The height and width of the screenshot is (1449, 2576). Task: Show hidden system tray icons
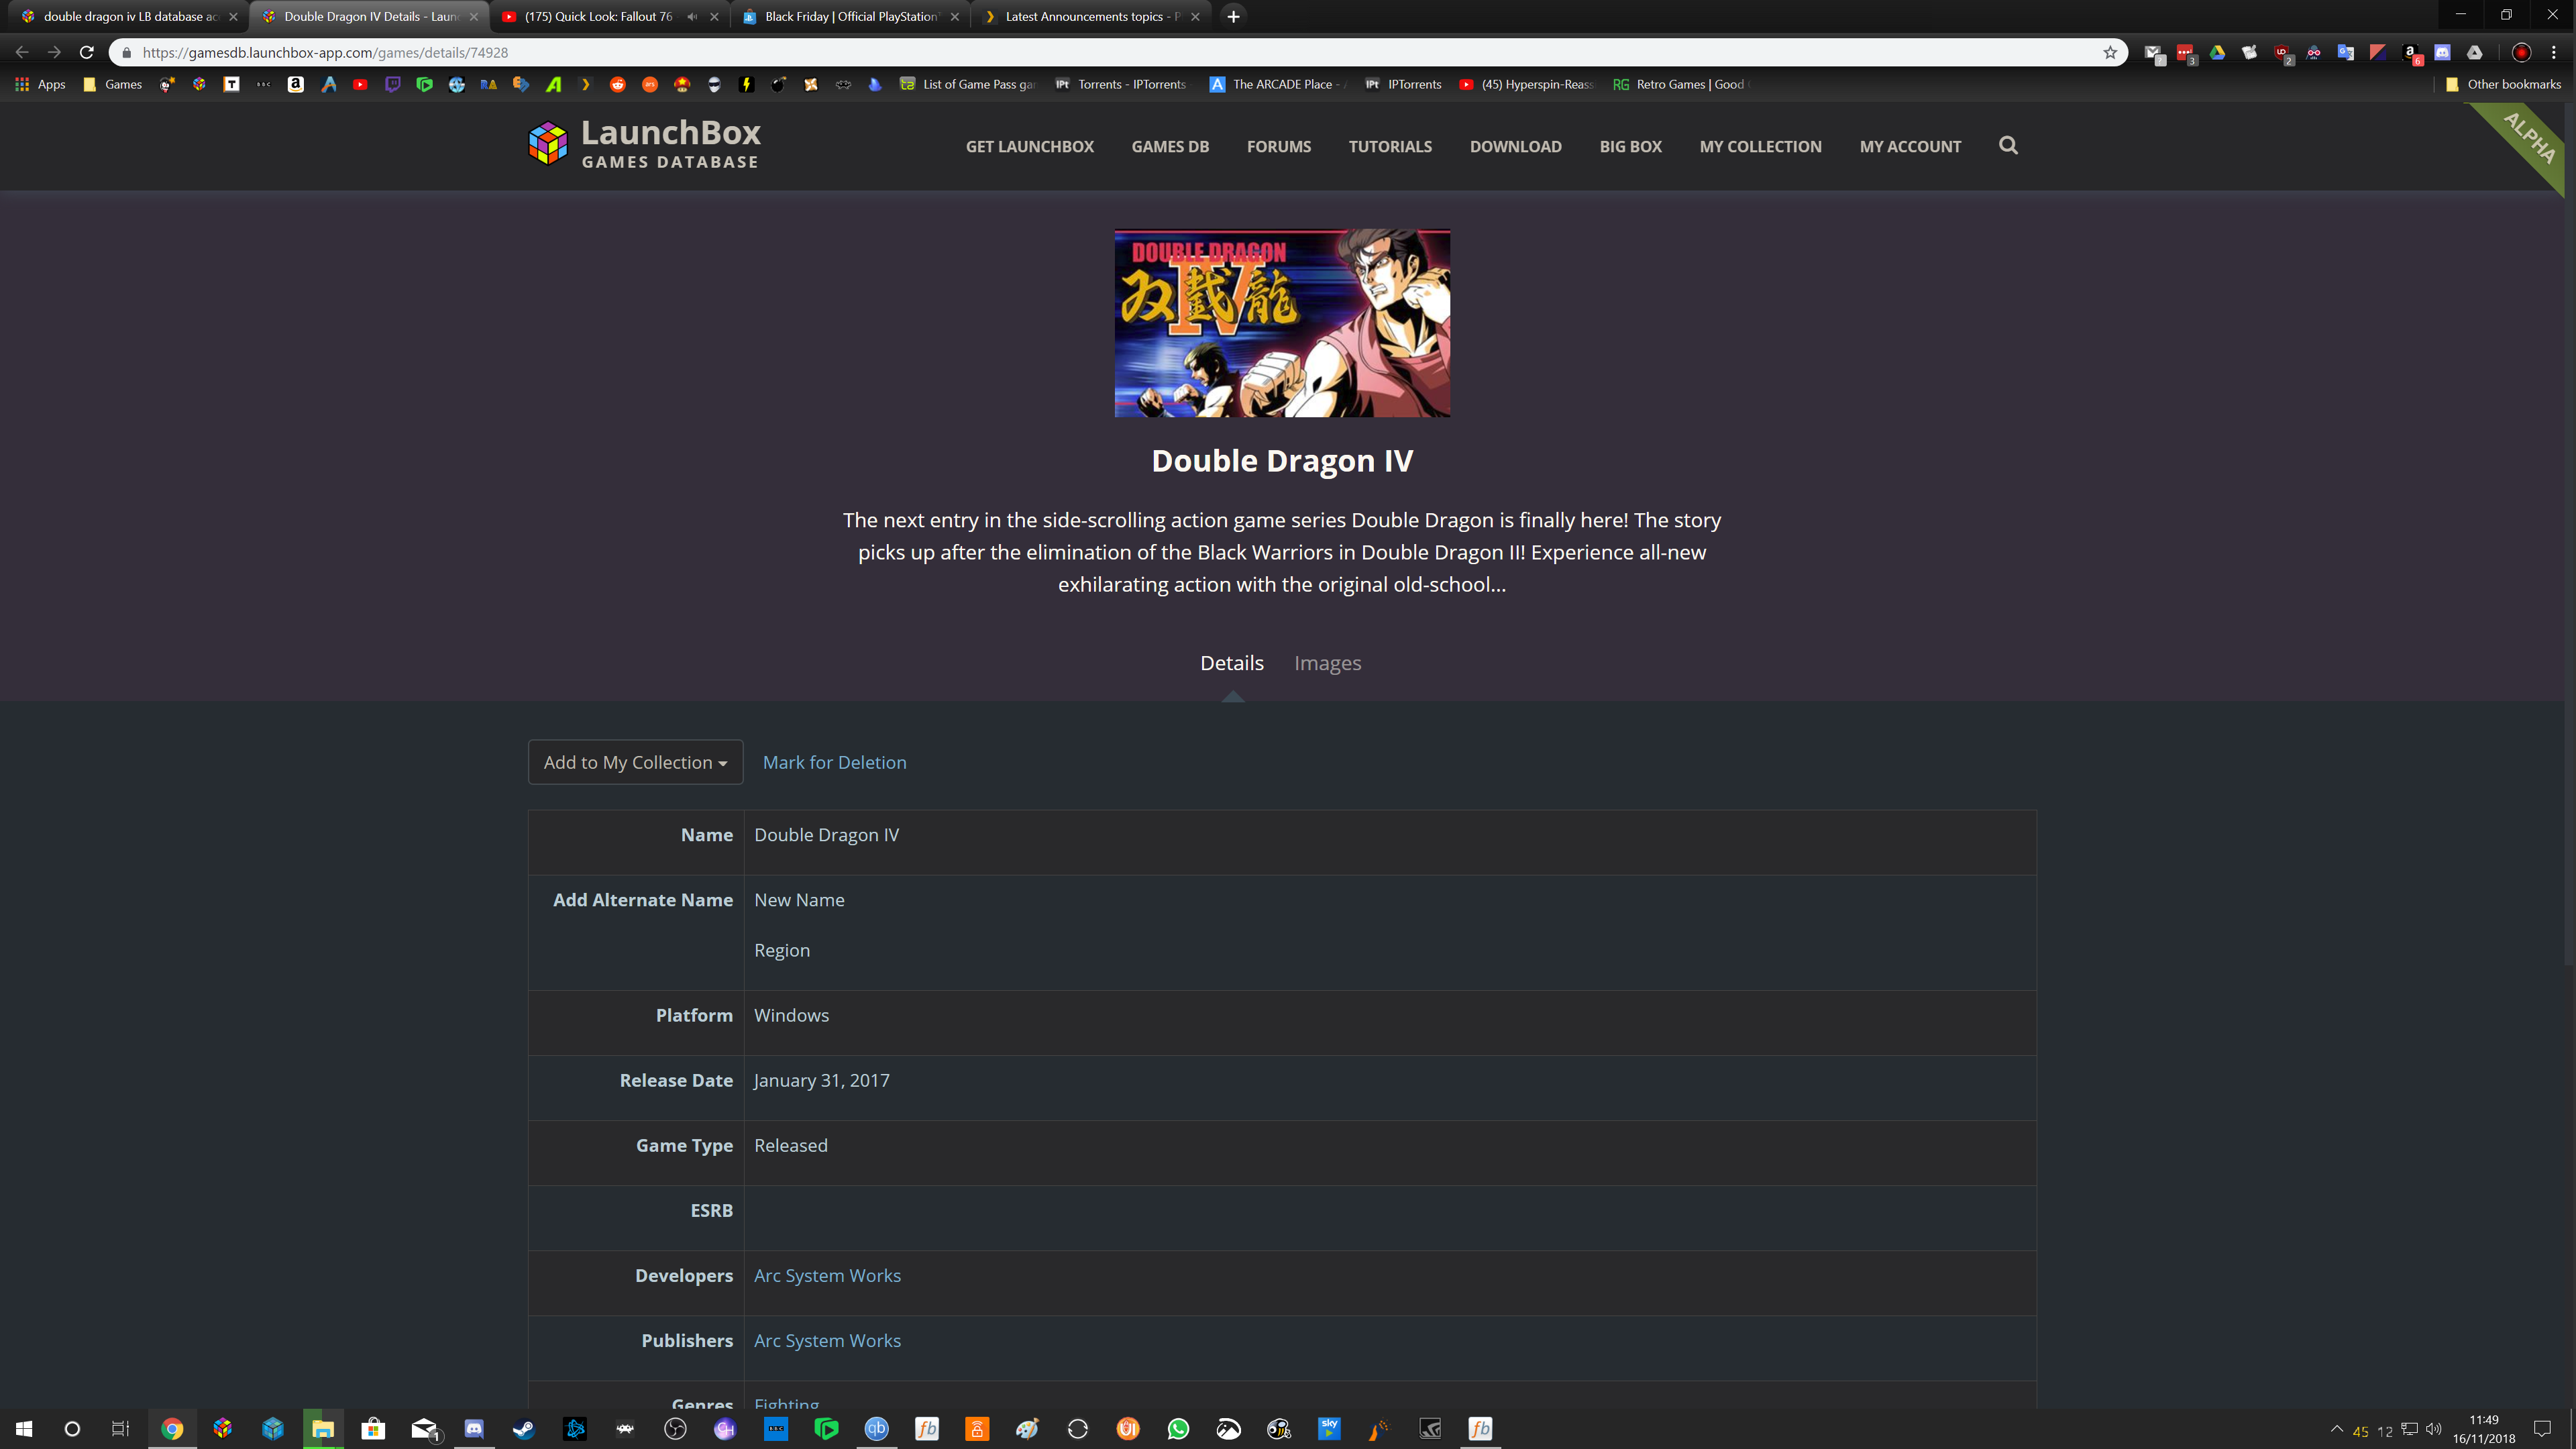pyautogui.click(x=2336, y=1429)
